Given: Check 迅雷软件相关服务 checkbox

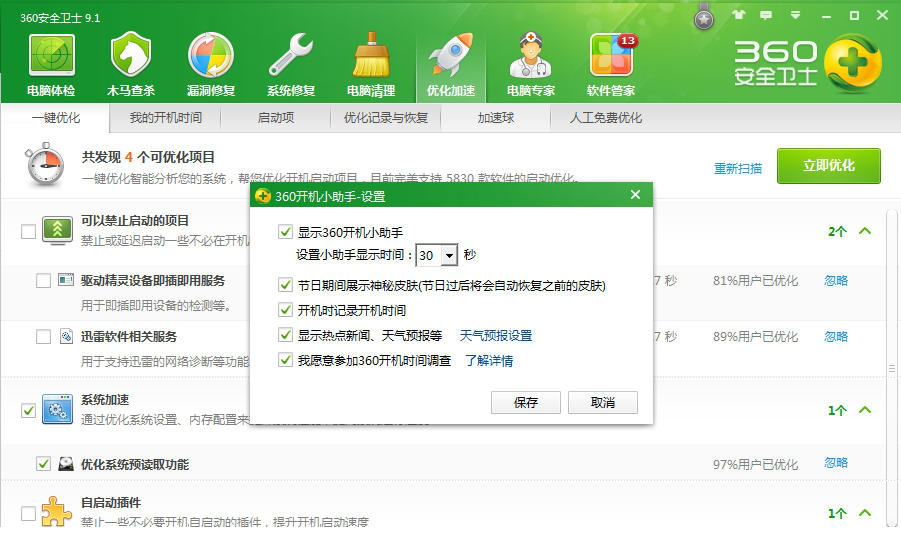Looking at the screenshot, I should [43, 336].
